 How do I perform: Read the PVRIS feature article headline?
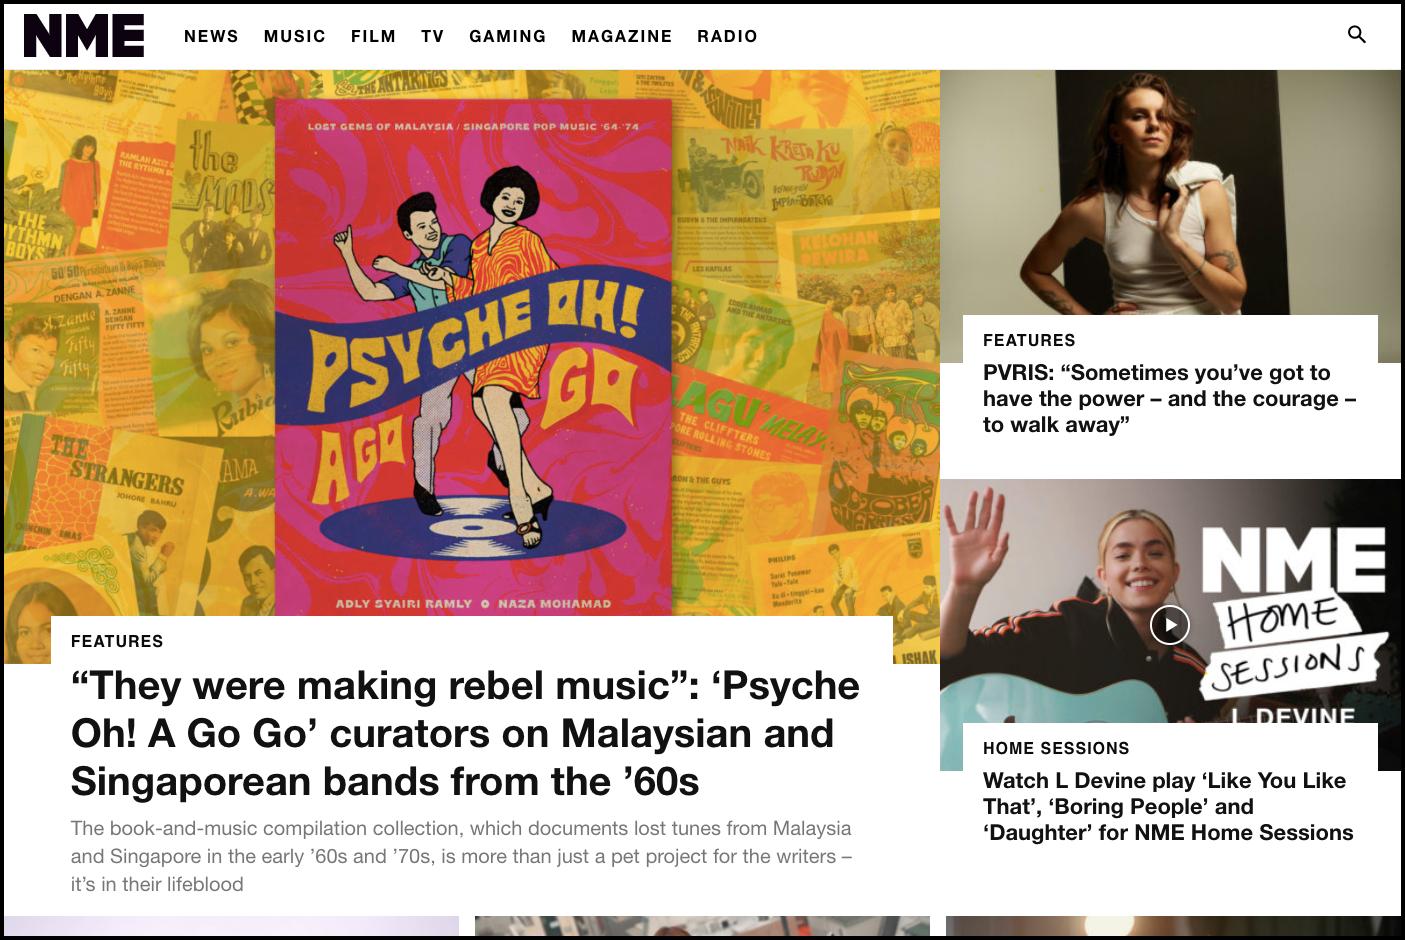click(1168, 398)
